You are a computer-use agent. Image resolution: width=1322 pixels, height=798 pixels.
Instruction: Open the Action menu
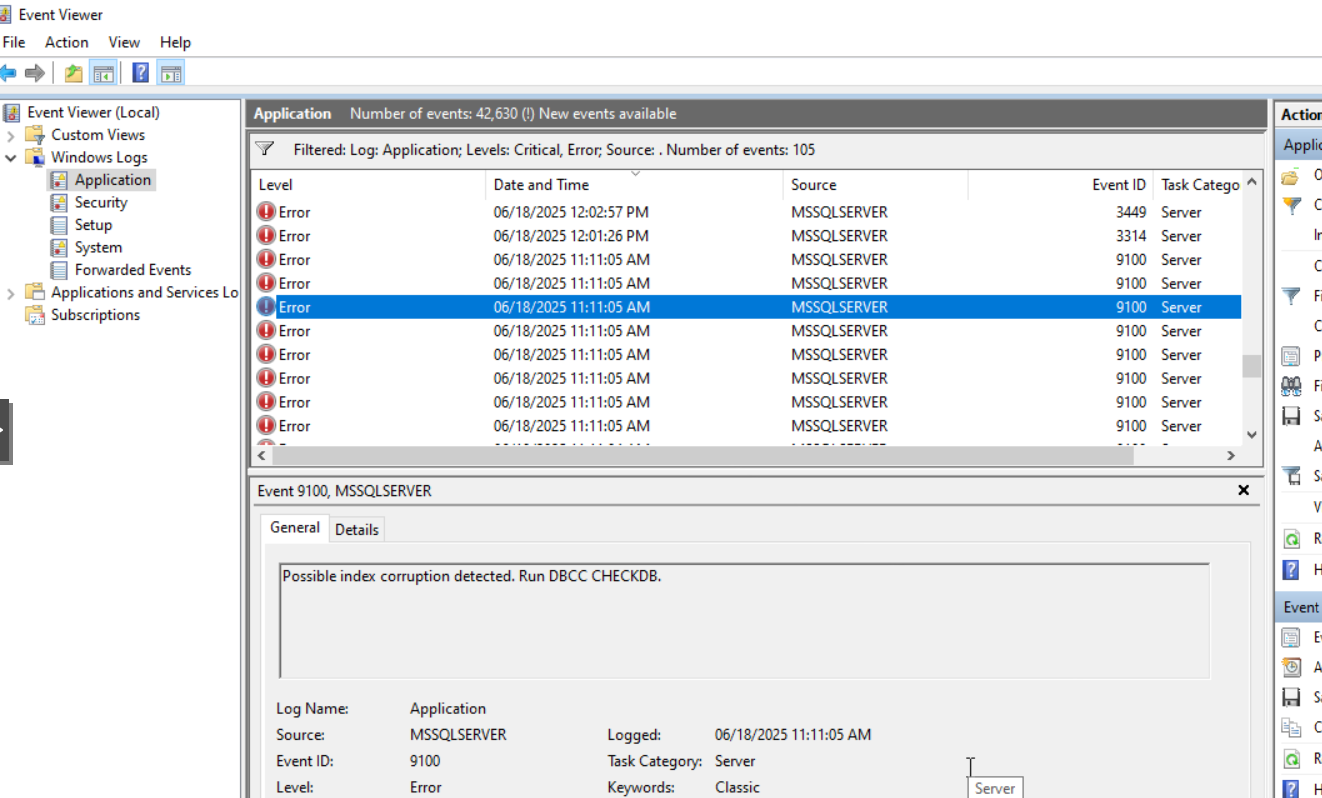(x=66, y=42)
